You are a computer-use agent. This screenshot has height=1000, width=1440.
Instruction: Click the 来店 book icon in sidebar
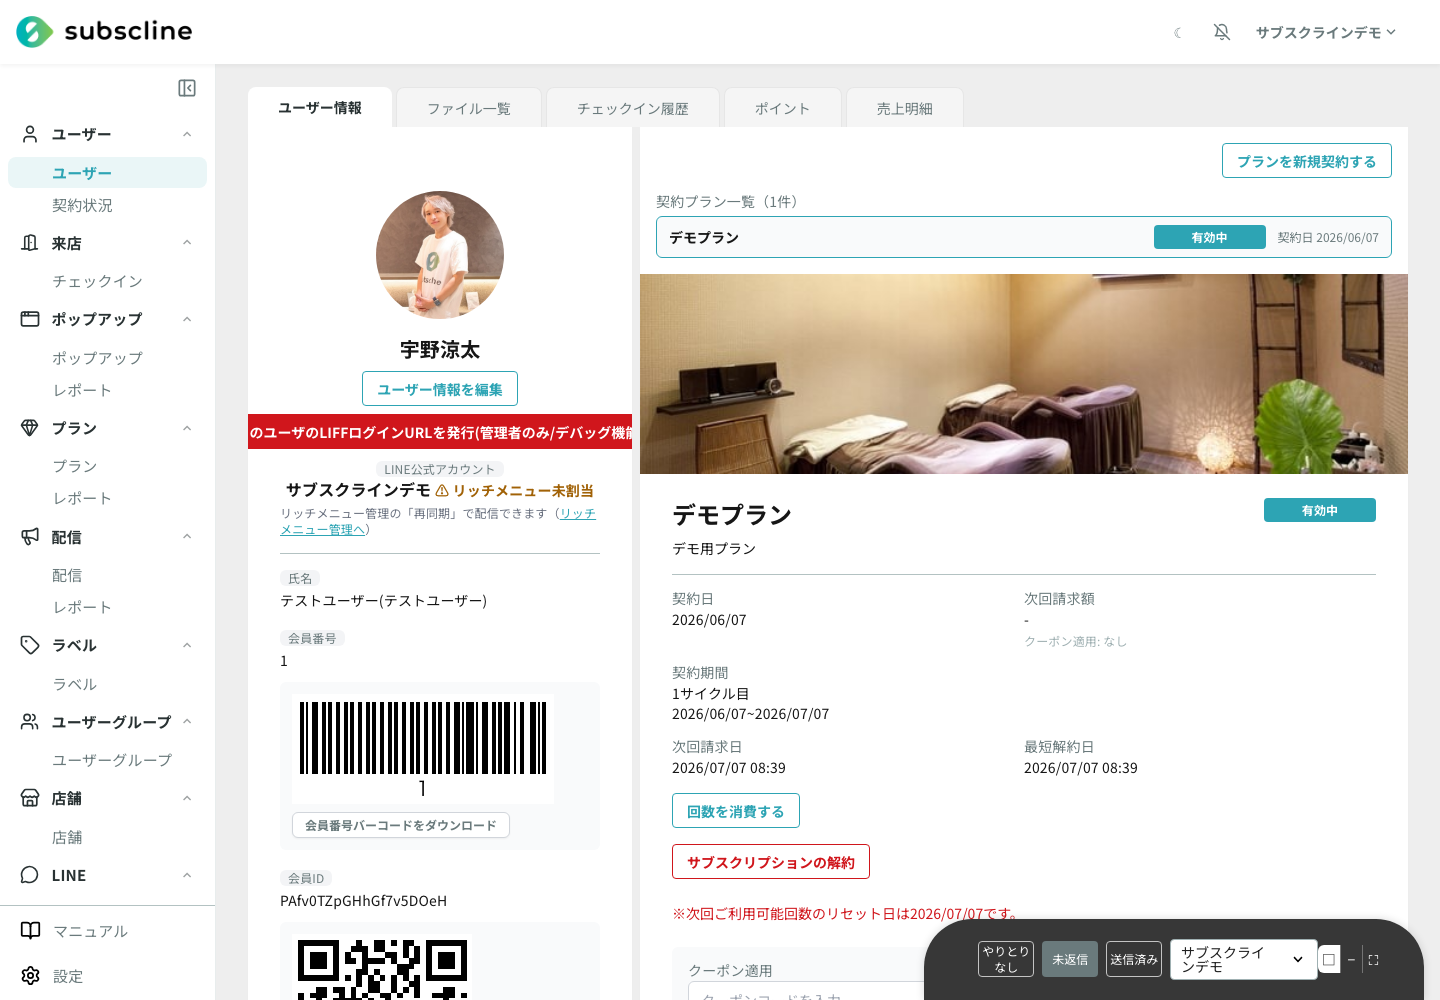pos(30,243)
